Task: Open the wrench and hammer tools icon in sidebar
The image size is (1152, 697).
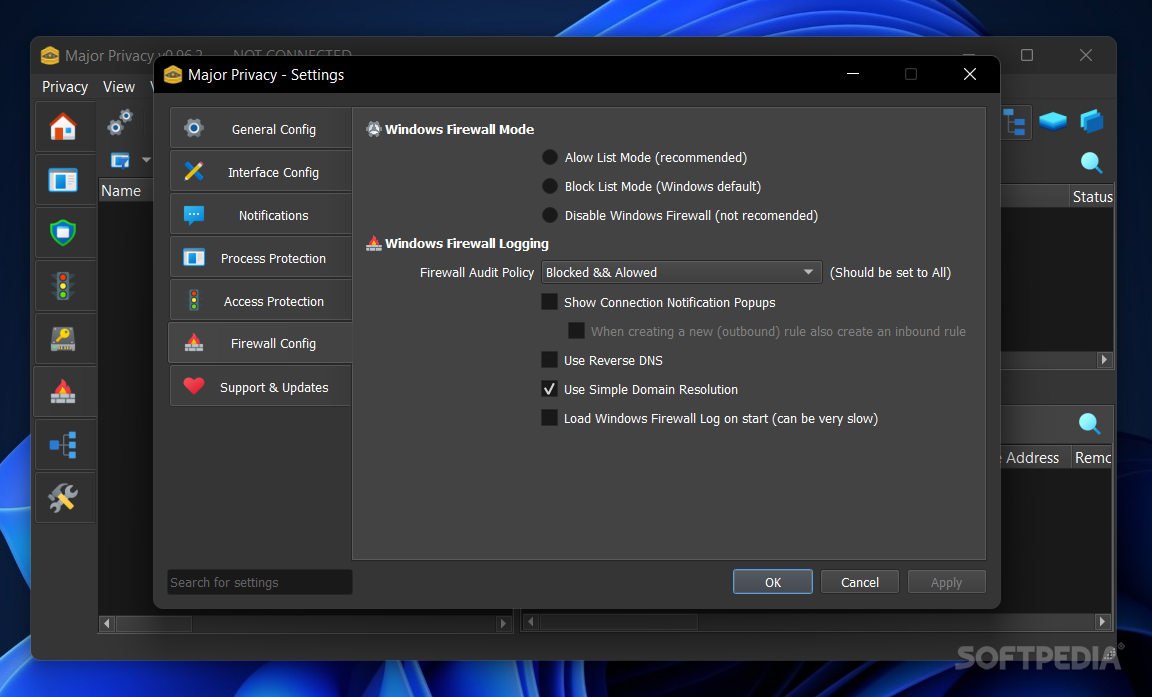Action: [63, 497]
